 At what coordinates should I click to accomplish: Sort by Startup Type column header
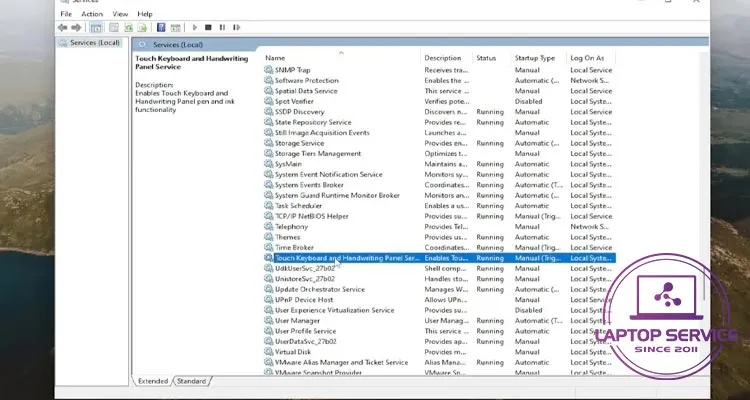click(x=533, y=58)
